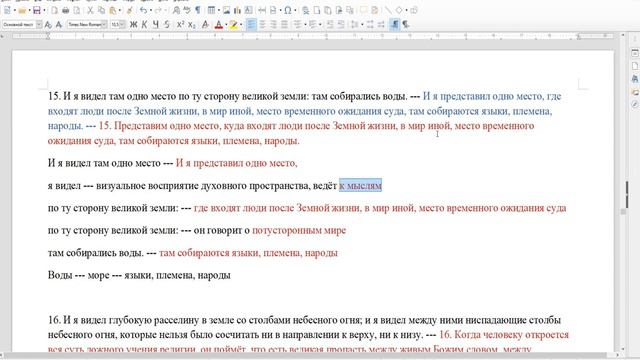Insert a table
This screenshot has width=640, height=360.
(x=211, y=10)
